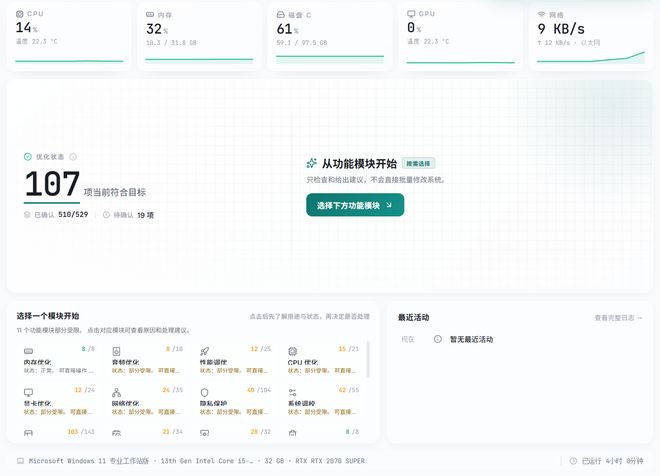This screenshot has height=476, width=660.
Task: Click the Microsoft Windows 11 status bar text
Action: click(x=89, y=461)
